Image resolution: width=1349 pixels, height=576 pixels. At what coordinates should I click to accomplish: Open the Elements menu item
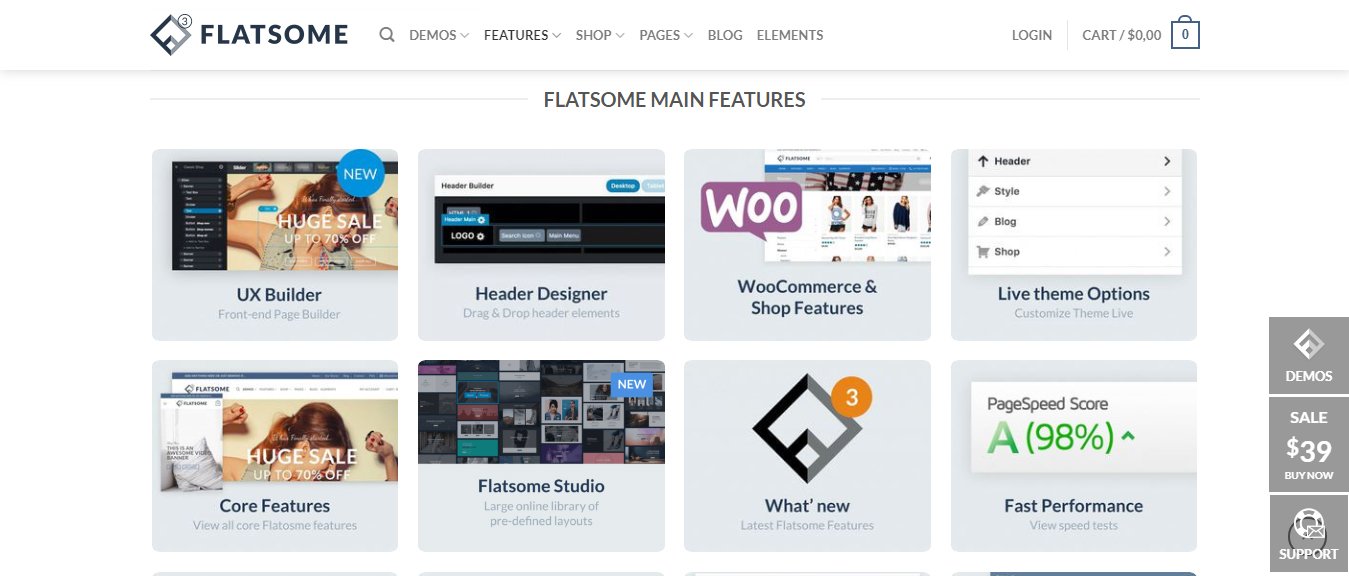tap(790, 35)
